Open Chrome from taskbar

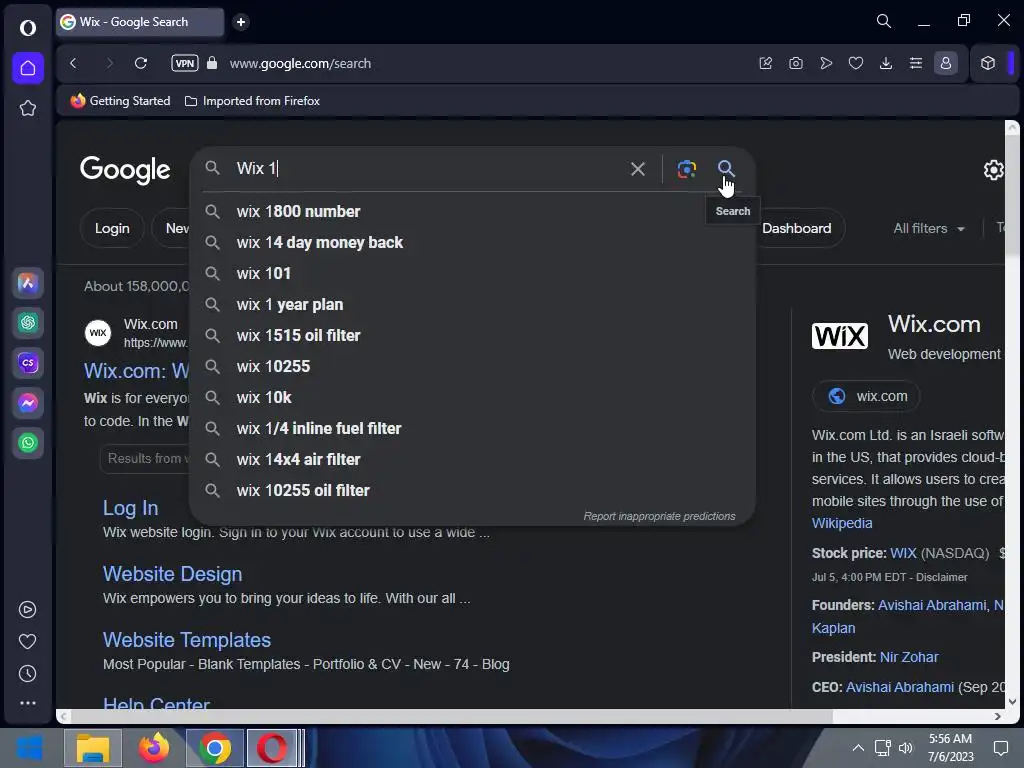pos(215,748)
